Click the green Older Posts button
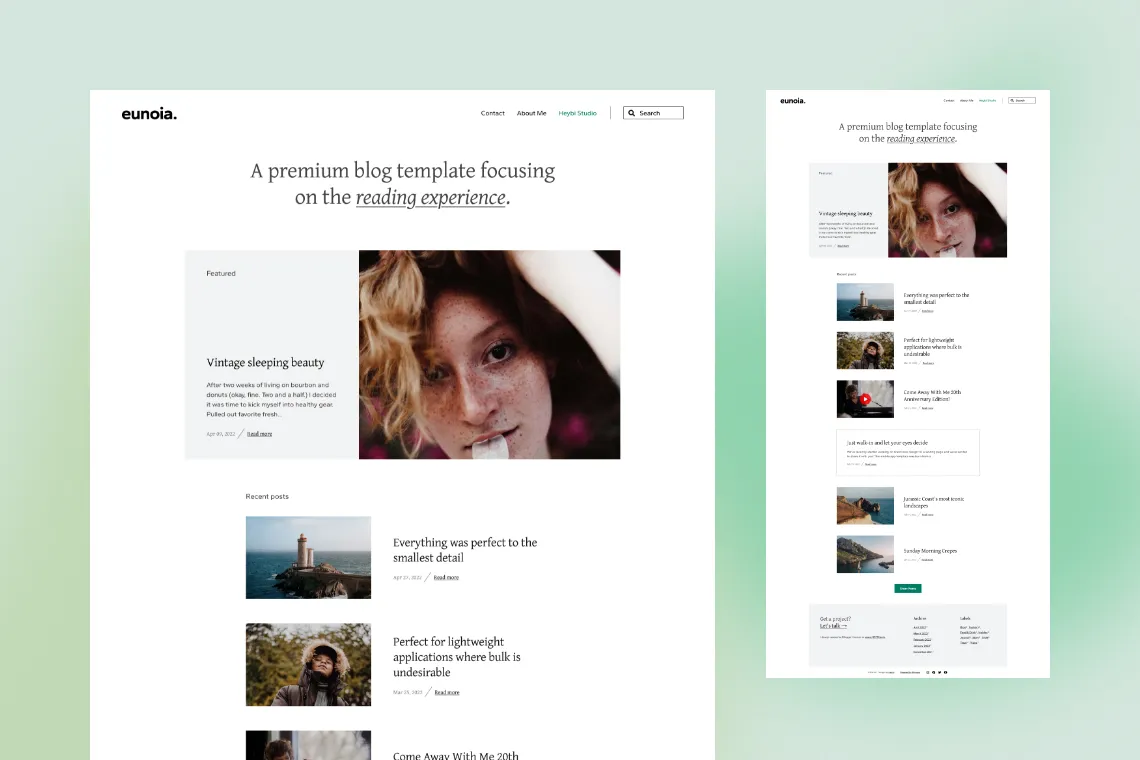The height and width of the screenshot is (760, 1140). click(908, 588)
